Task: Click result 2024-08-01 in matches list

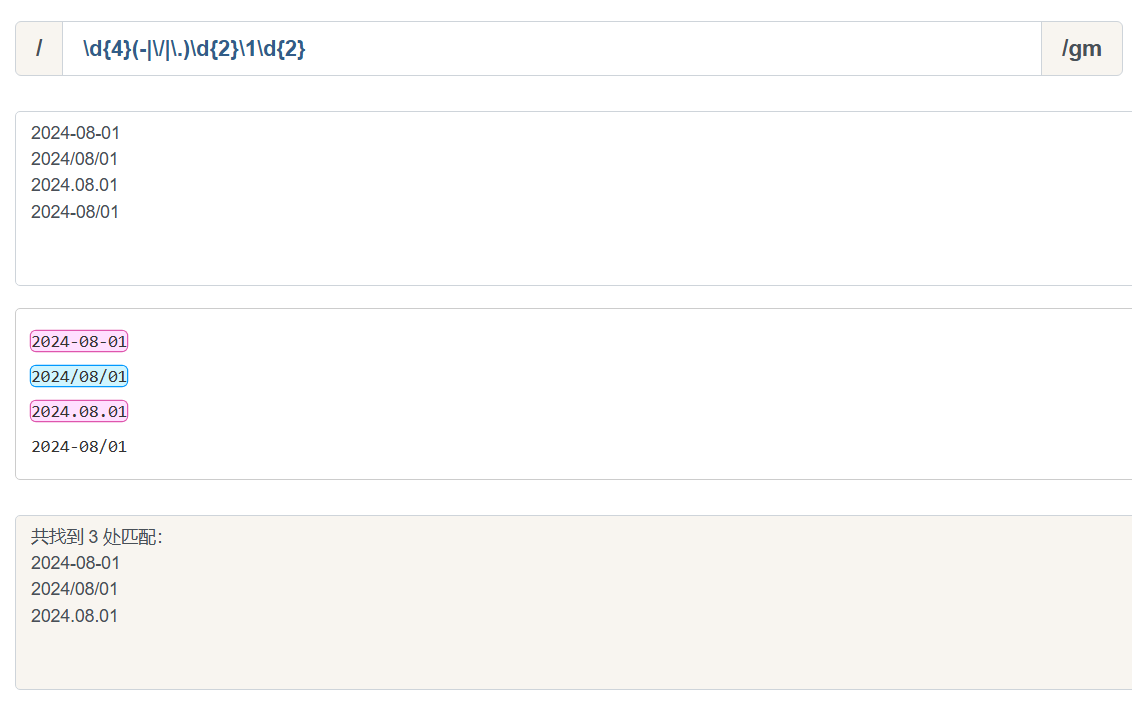Action: pyautogui.click(x=75, y=563)
